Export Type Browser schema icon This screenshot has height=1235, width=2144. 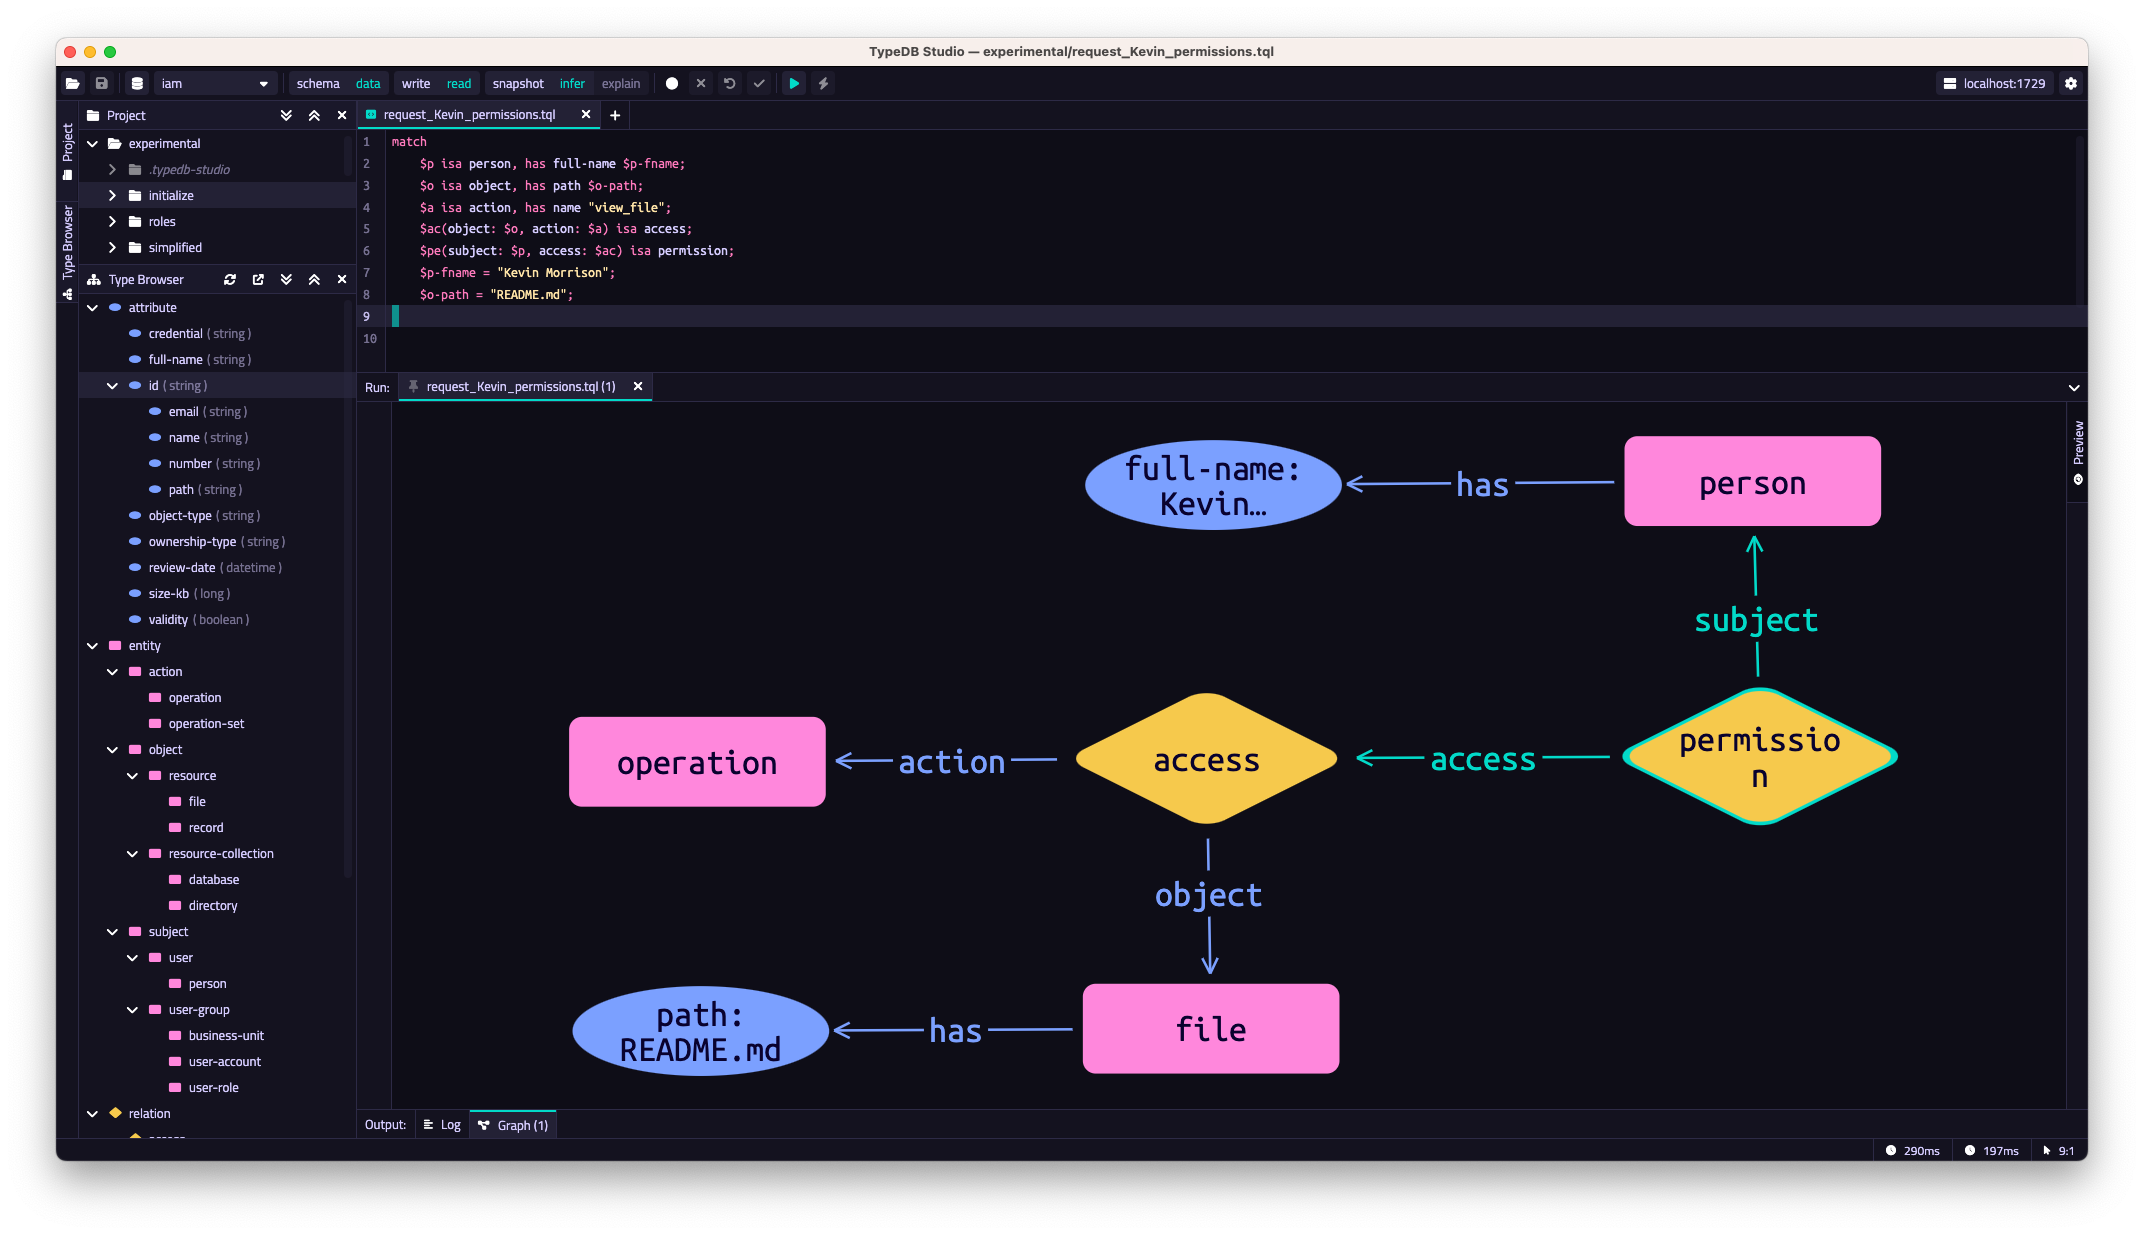pos(258,280)
